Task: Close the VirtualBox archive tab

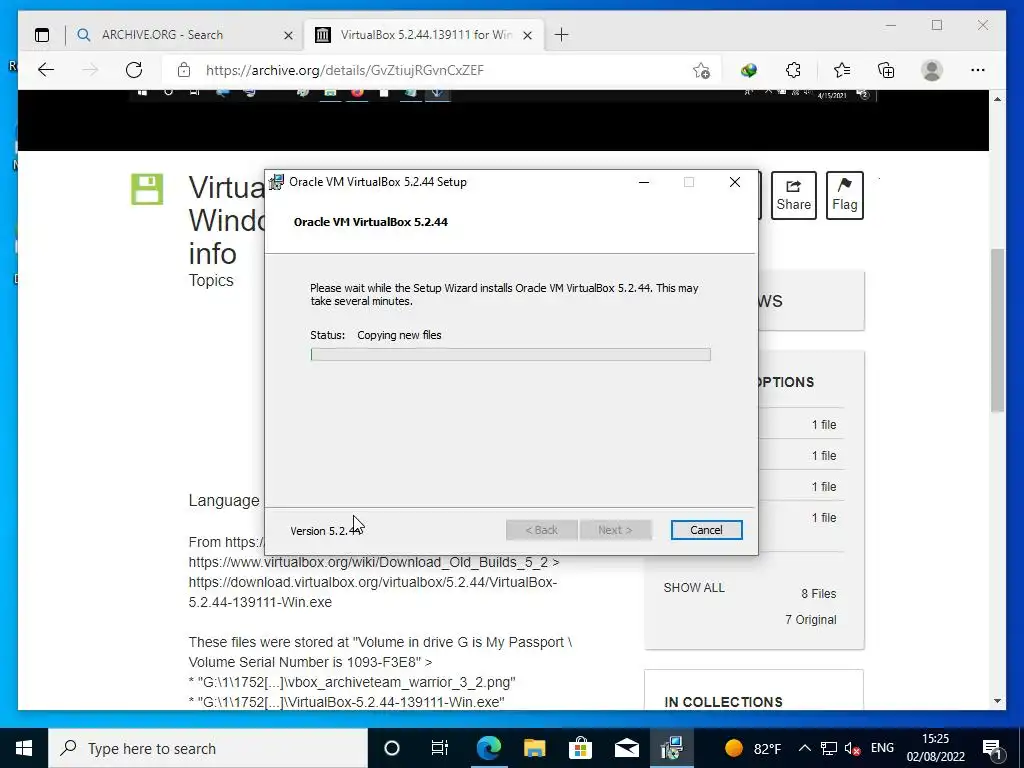Action: pos(528,35)
